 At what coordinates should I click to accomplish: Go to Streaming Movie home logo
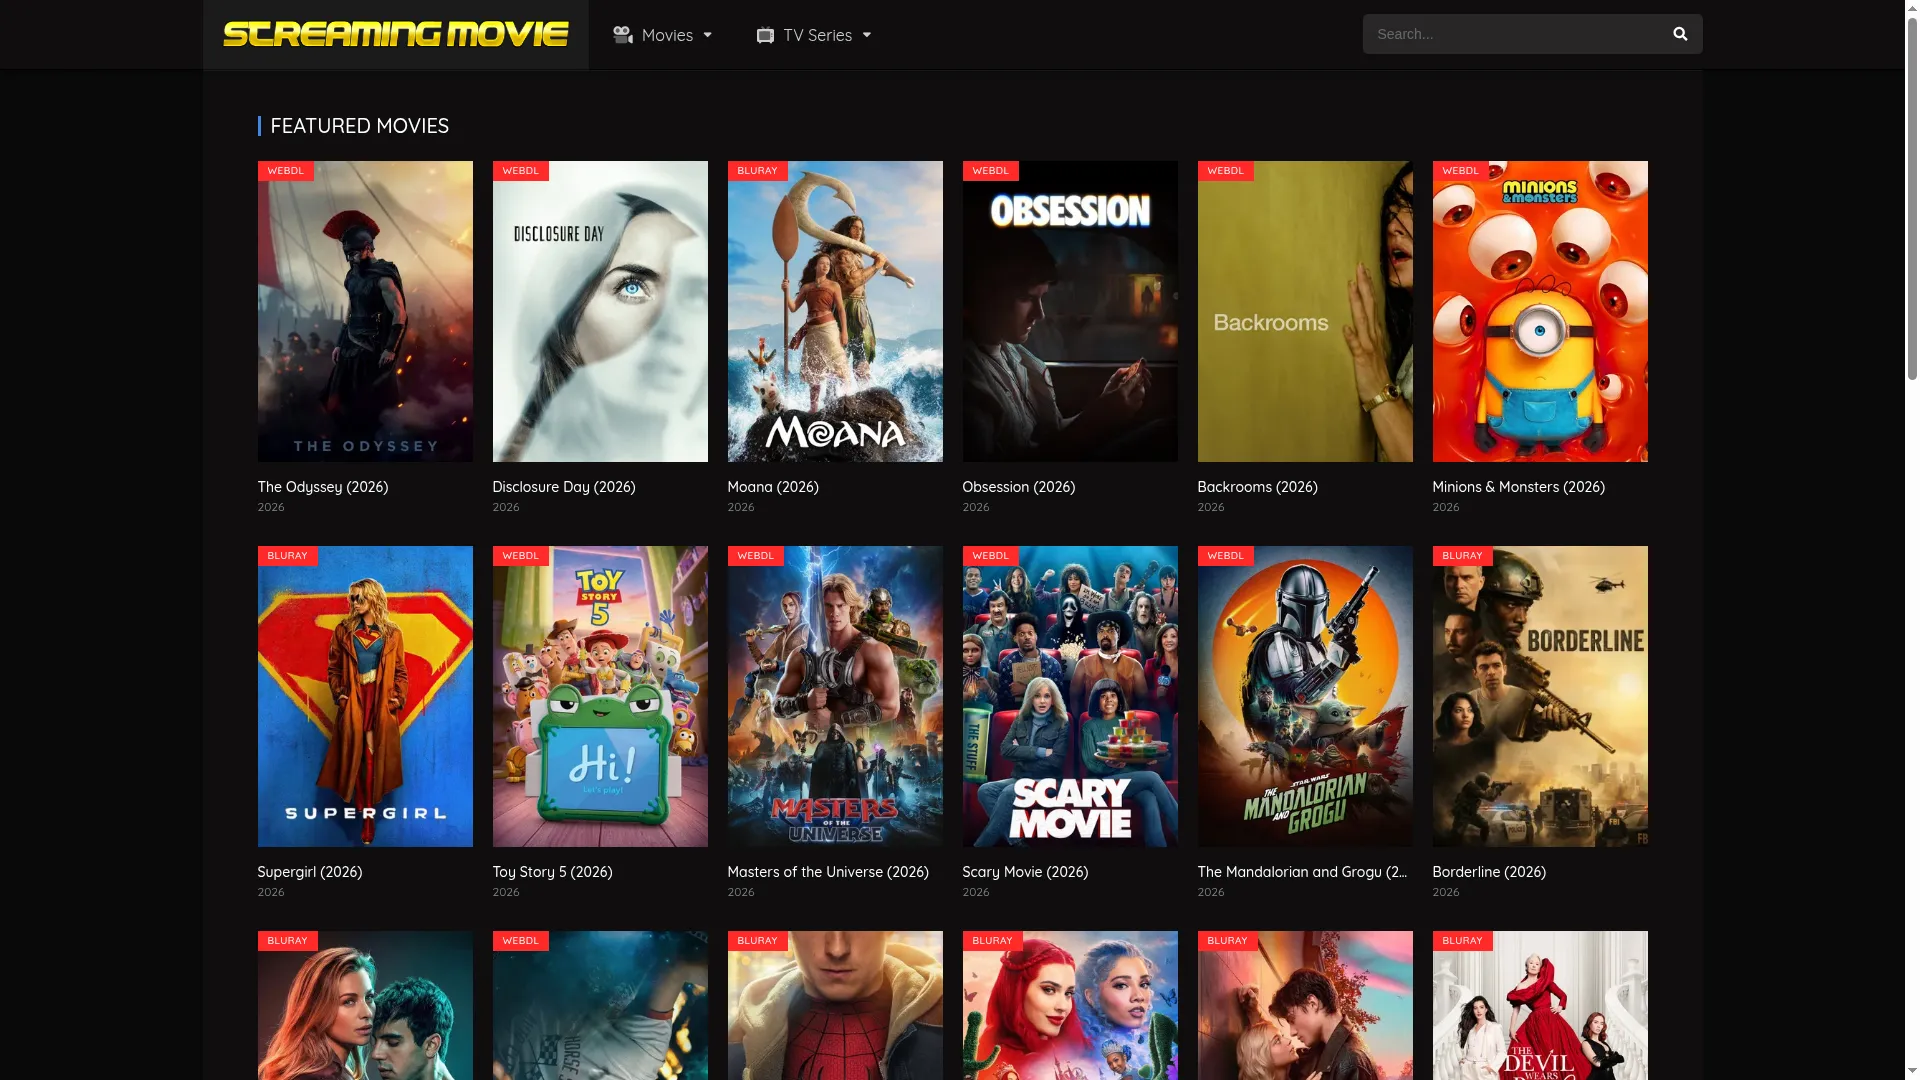[x=396, y=34]
